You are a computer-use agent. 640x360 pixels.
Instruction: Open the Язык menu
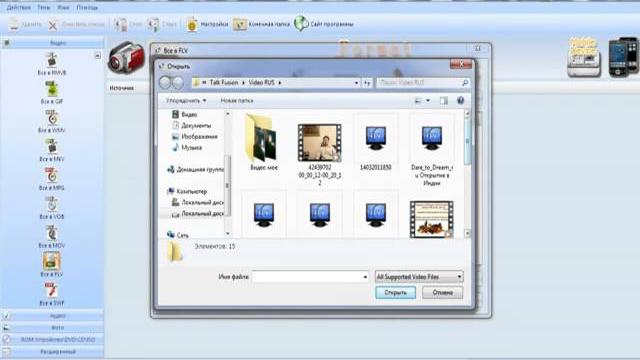(63, 7)
